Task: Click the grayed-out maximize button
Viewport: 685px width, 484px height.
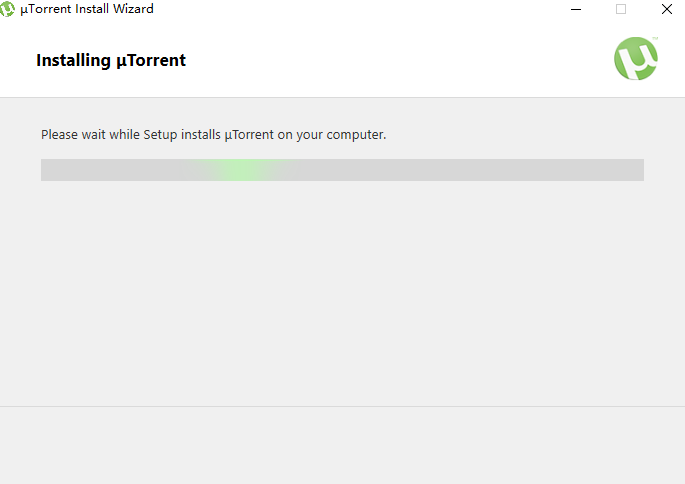Action: 621,9
